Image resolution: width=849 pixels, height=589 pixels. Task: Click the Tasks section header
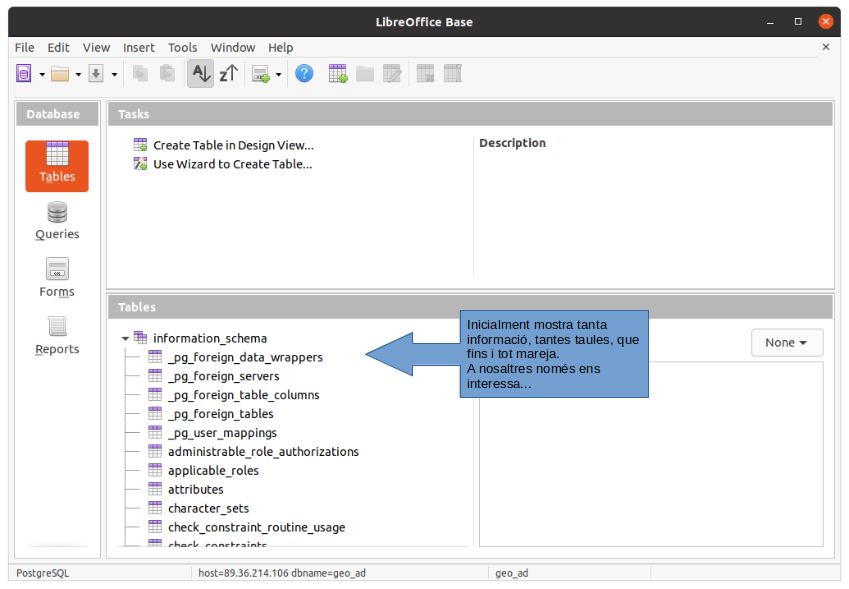click(x=470, y=114)
